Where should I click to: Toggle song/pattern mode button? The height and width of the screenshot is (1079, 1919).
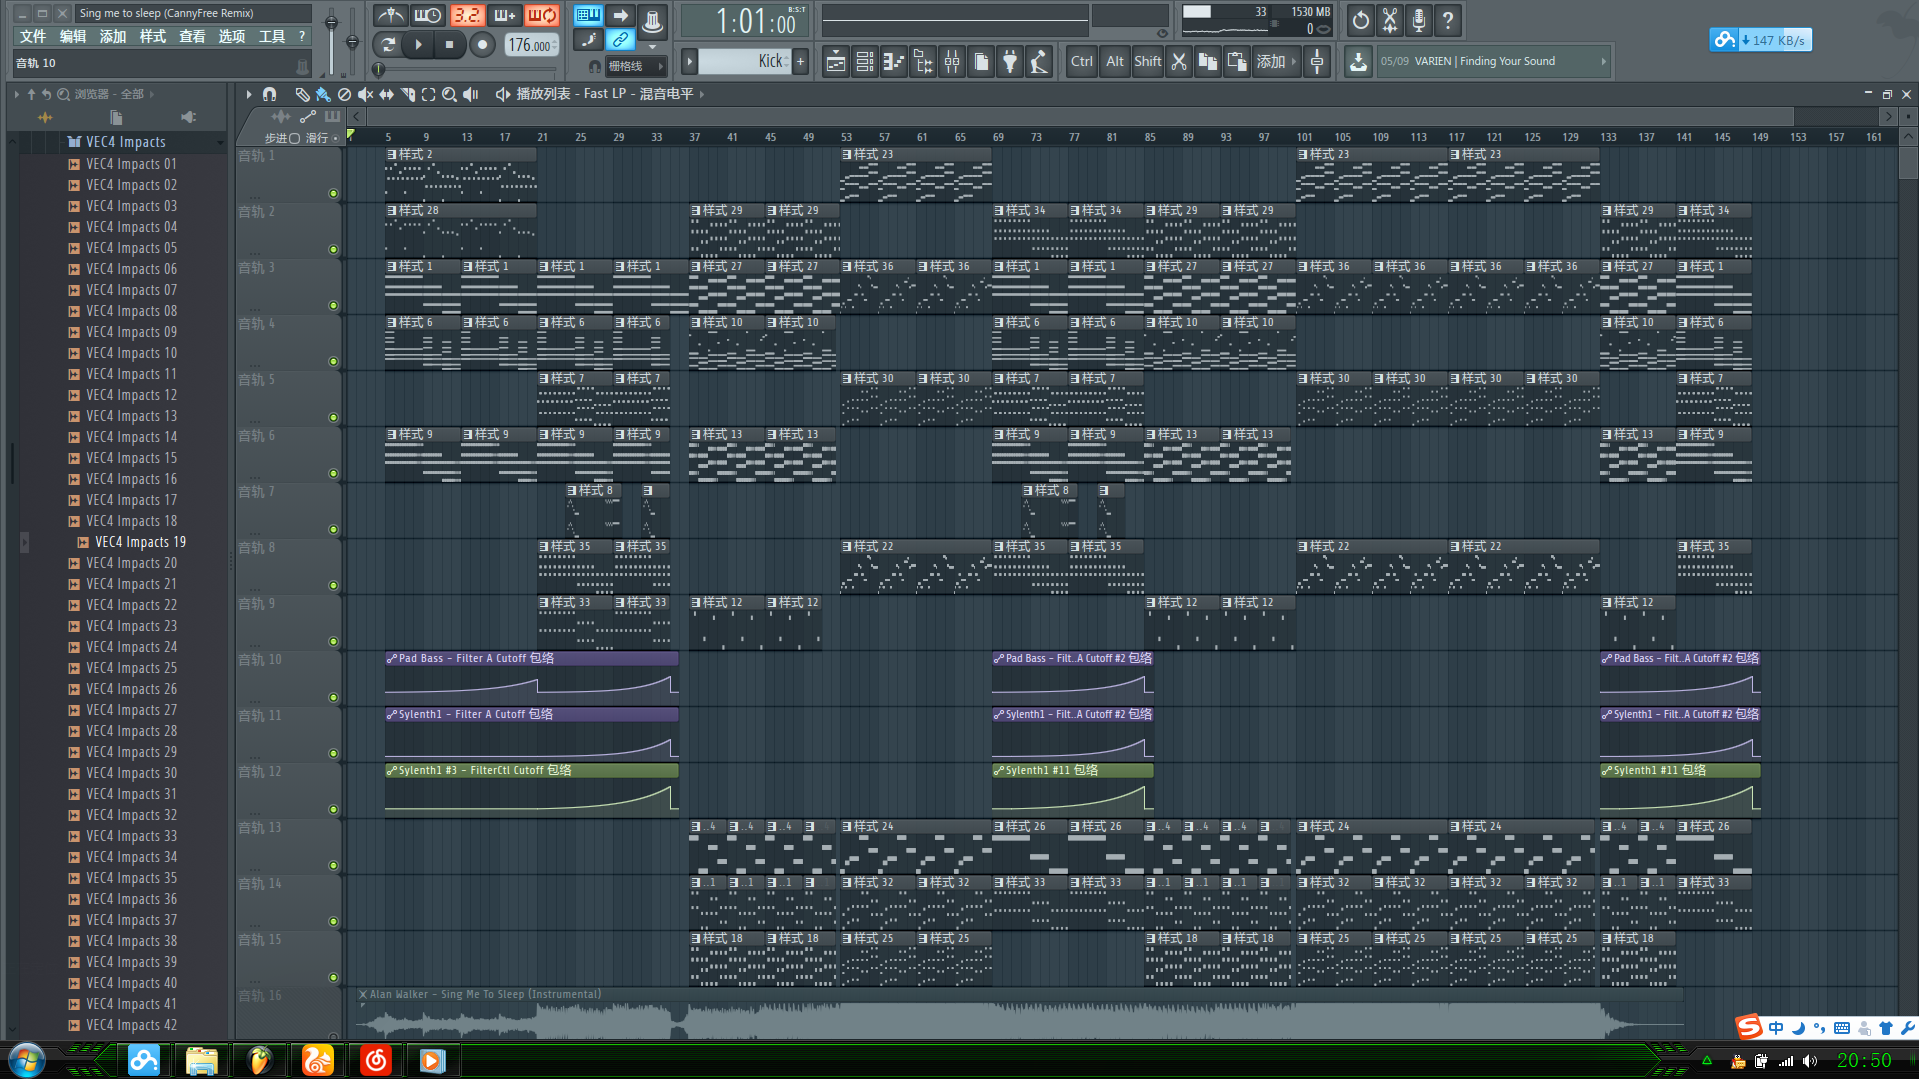point(389,44)
